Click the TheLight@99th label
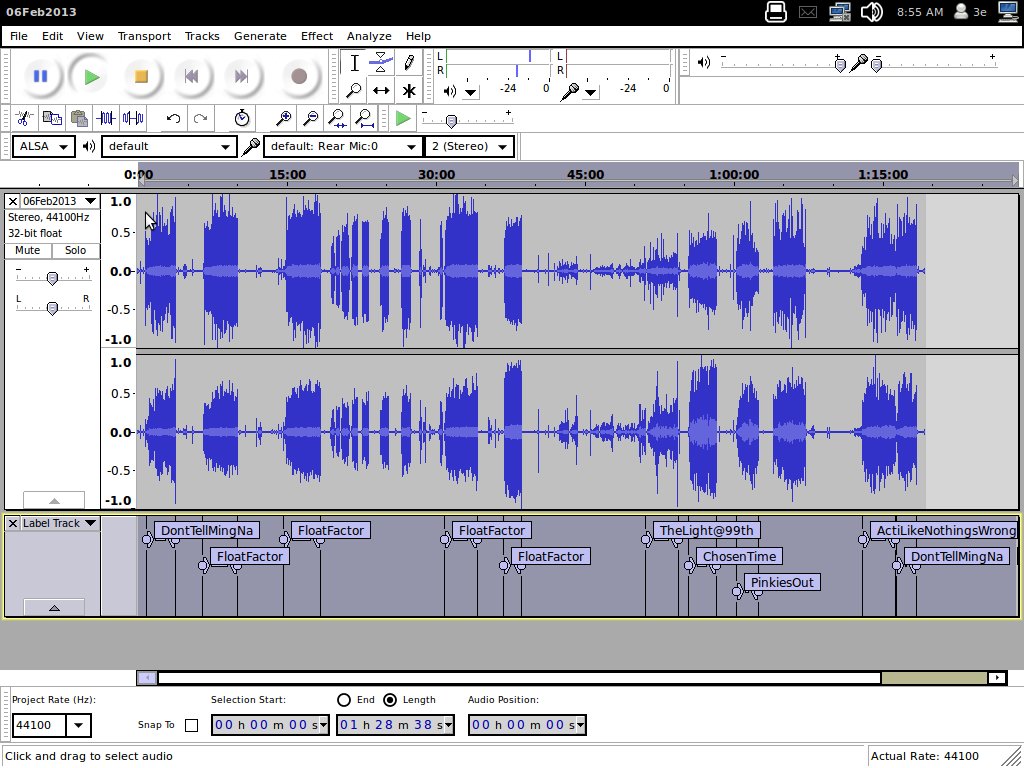 coord(707,530)
